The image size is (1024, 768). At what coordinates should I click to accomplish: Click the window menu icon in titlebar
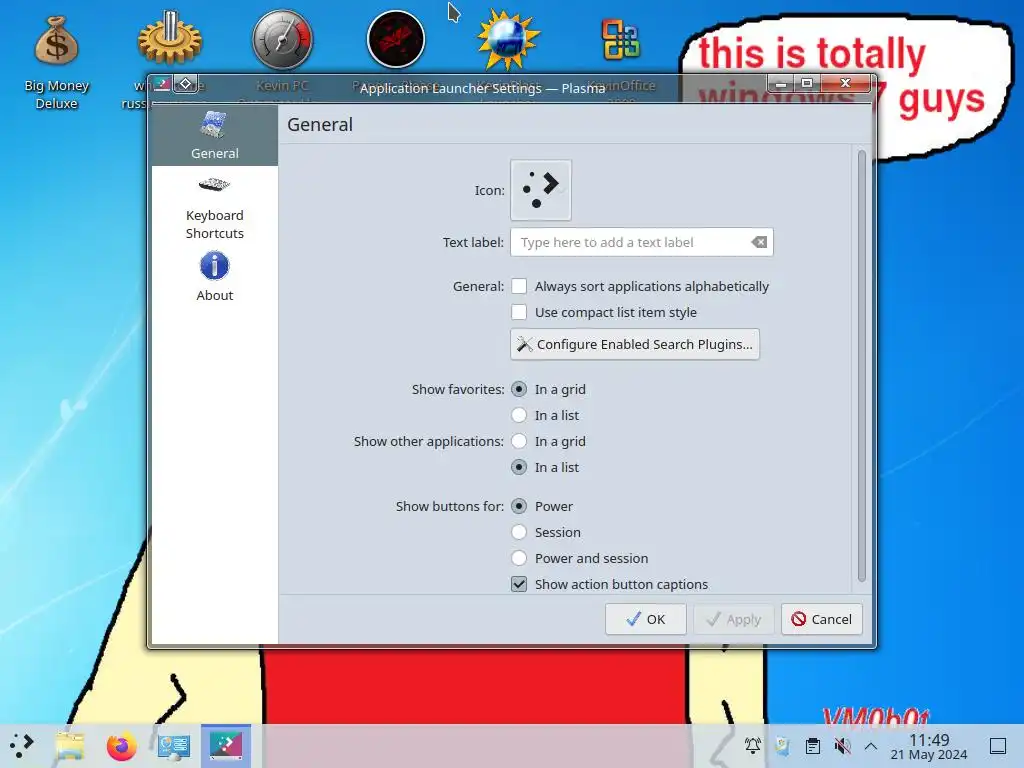coord(162,84)
